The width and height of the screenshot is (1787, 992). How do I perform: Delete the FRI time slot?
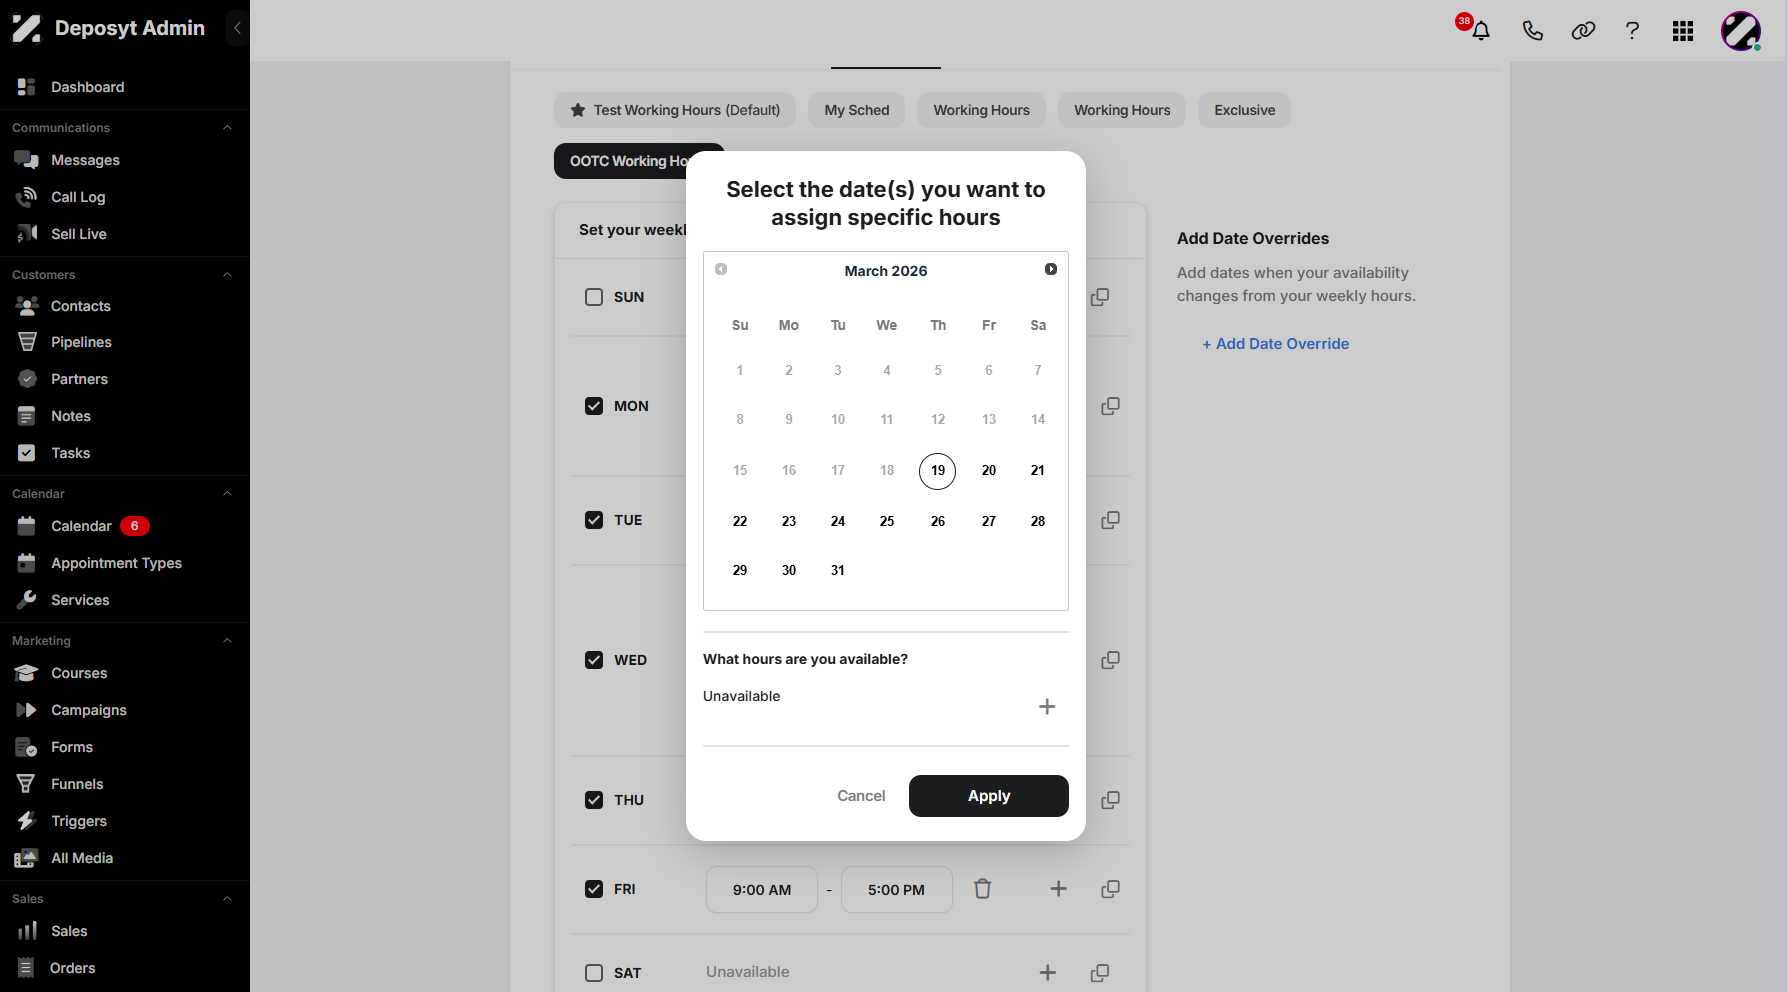coord(983,889)
